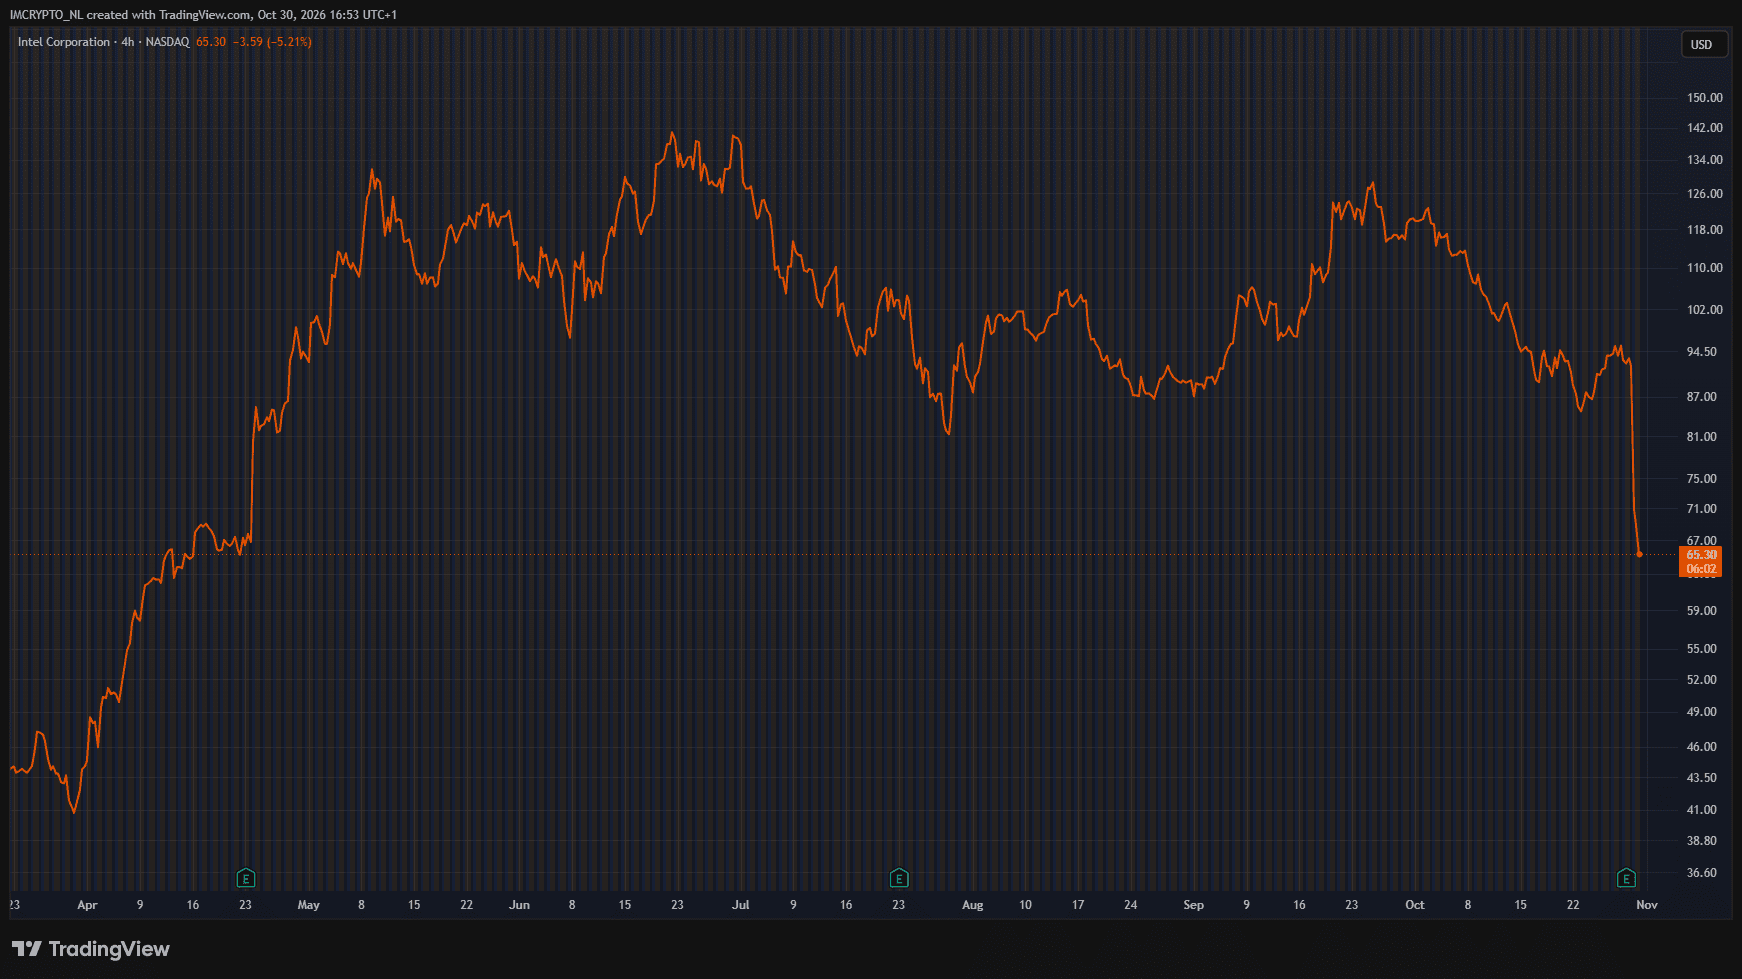
Task: Select the Intel Corporation symbol title
Action: [x=64, y=42]
